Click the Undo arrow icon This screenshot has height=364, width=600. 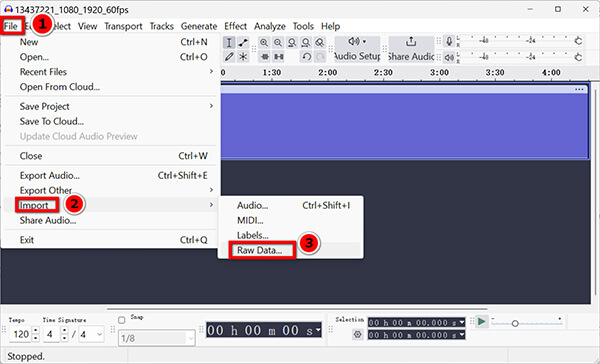[306, 57]
